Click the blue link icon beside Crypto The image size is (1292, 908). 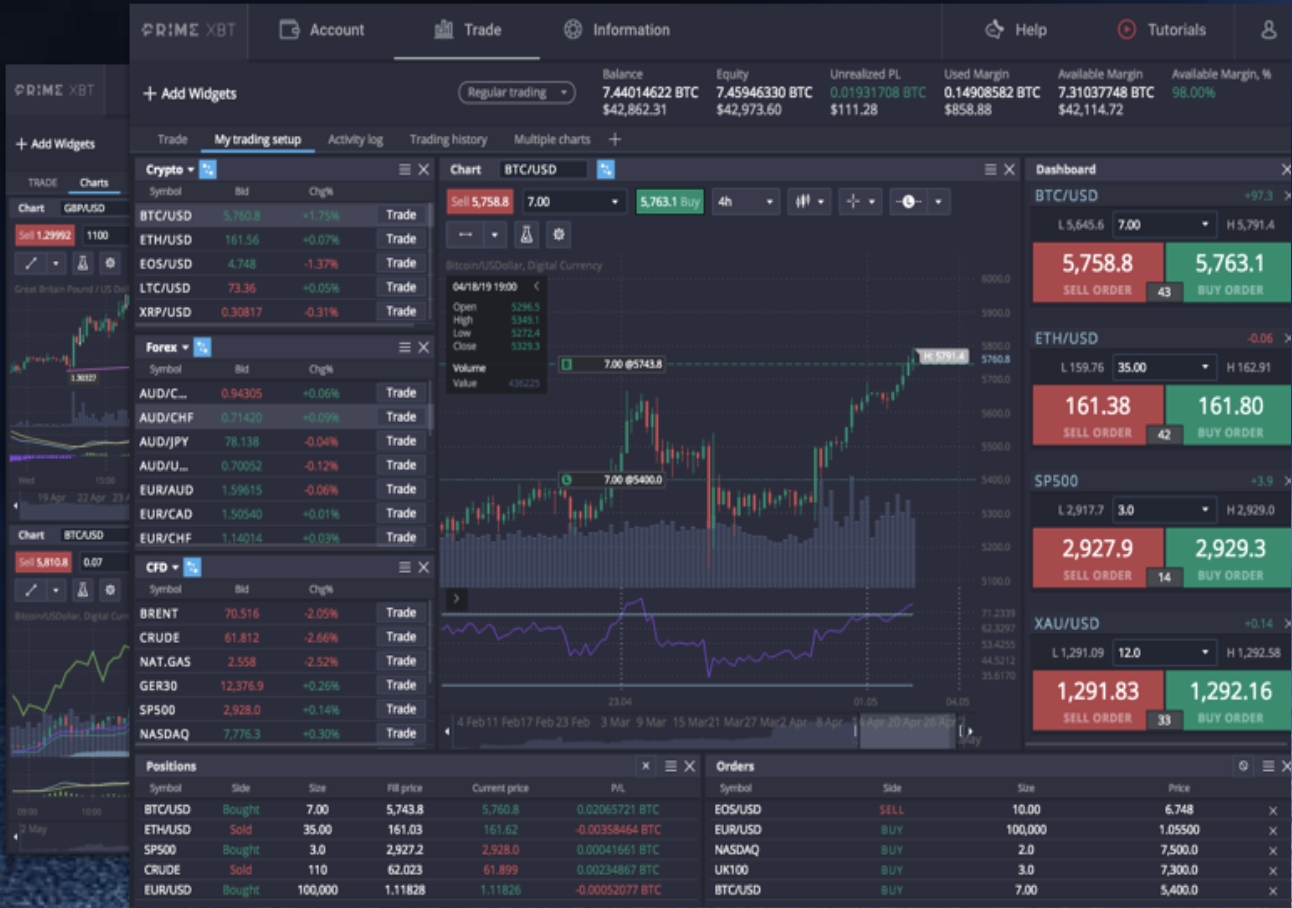point(208,170)
